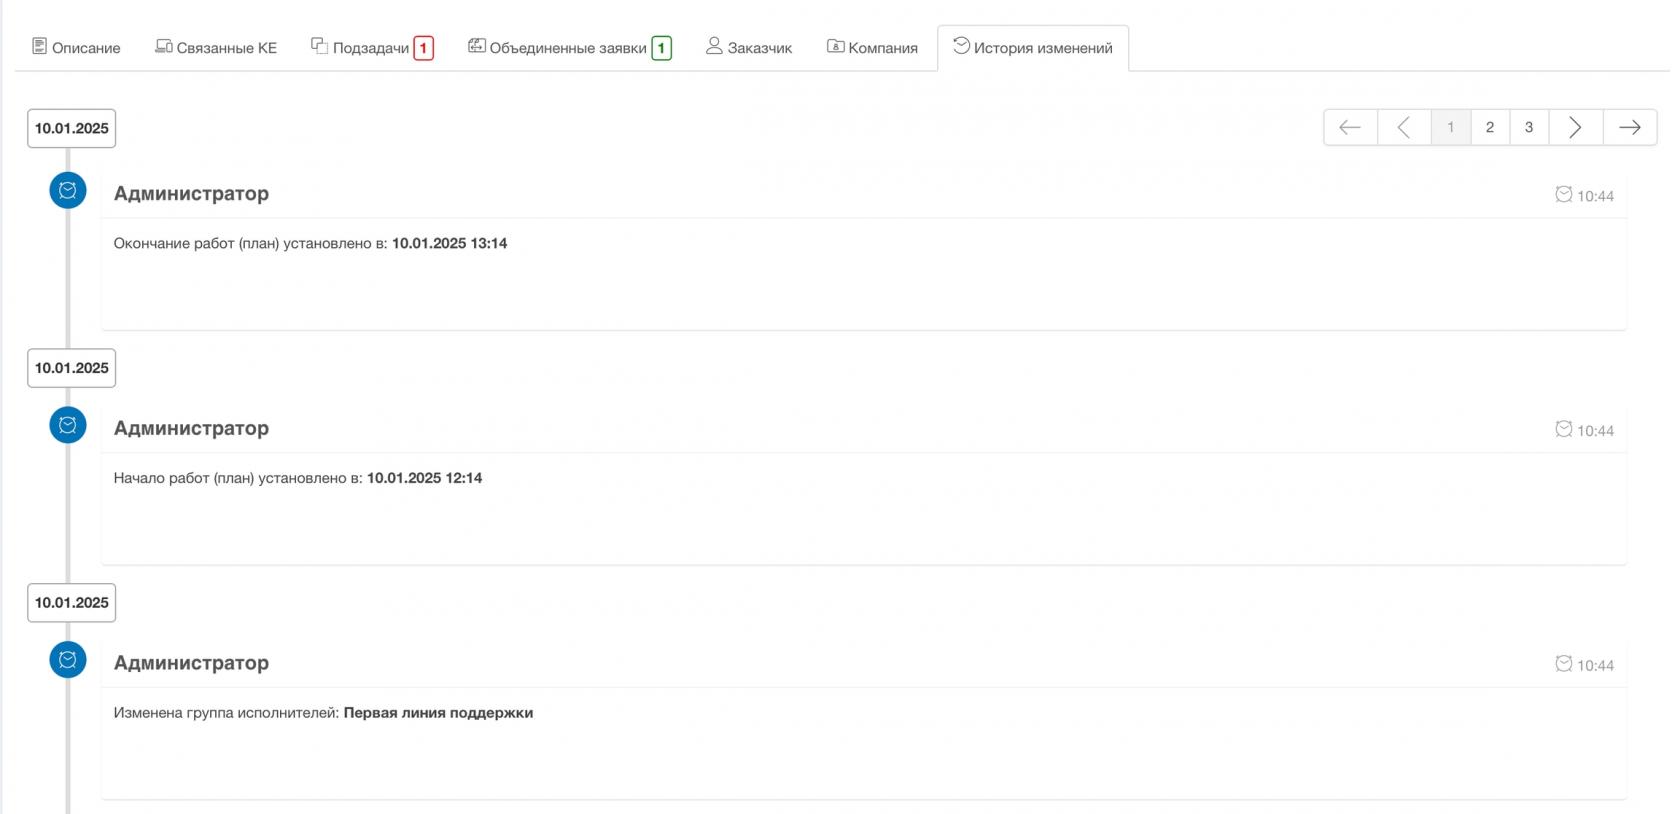1680x814 pixels.
Task: Click timeline icon for Окончание работ entry
Action: tap(68, 190)
